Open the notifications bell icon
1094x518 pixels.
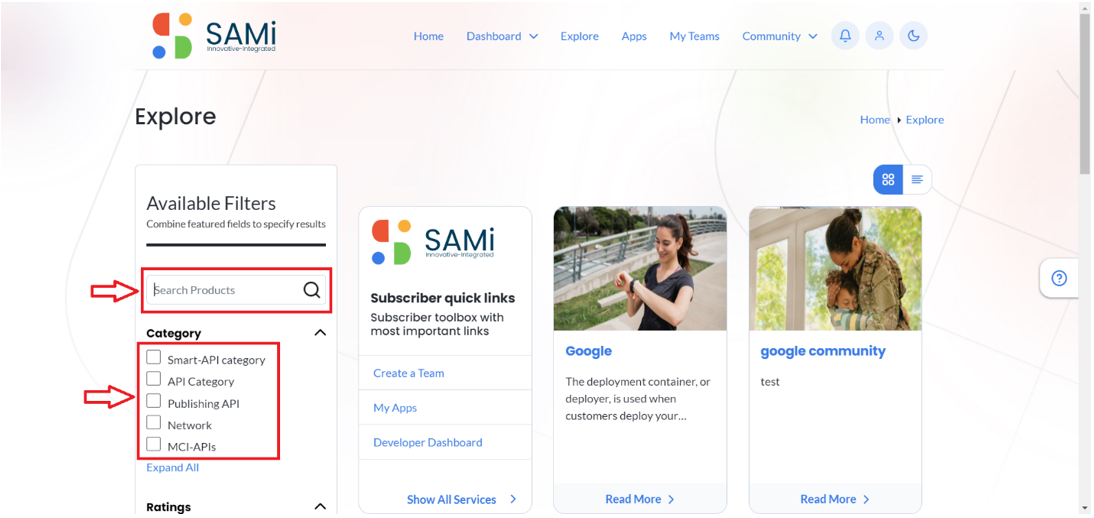(845, 36)
